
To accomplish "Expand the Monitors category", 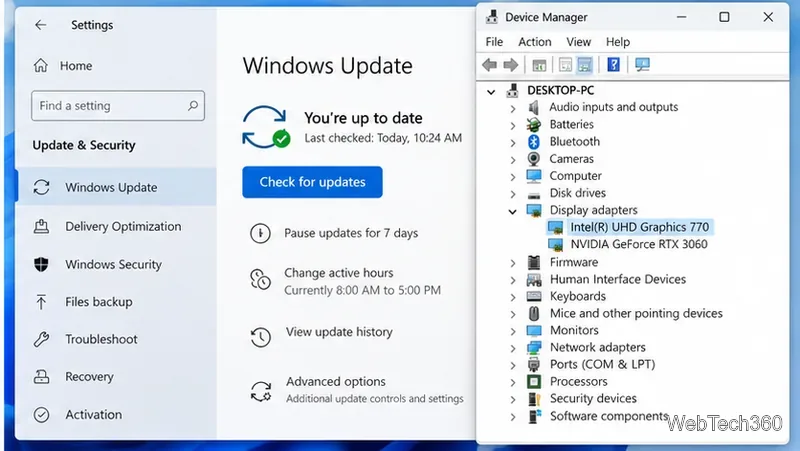I will [x=513, y=331].
